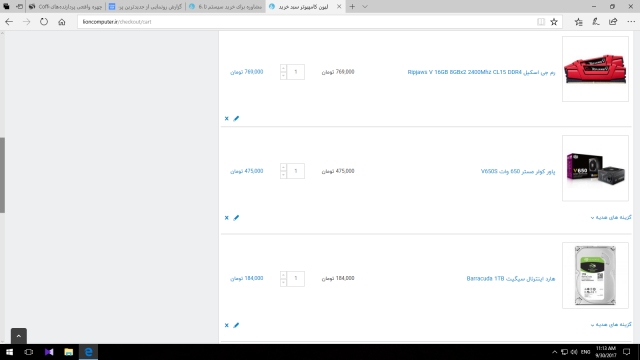Expand gift options under Barracuda 1TB
This screenshot has height=360, width=640.
tap(611, 325)
